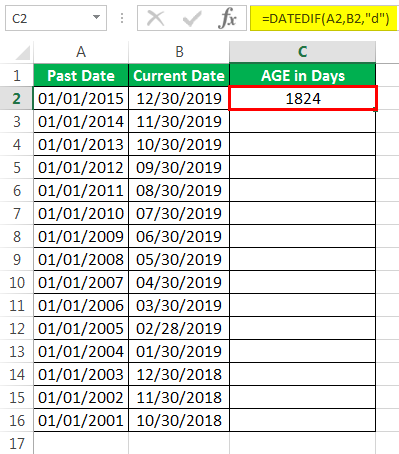The height and width of the screenshot is (454, 399).
Task: Click the formula bar resize dots handle
Action: point(122,18)
